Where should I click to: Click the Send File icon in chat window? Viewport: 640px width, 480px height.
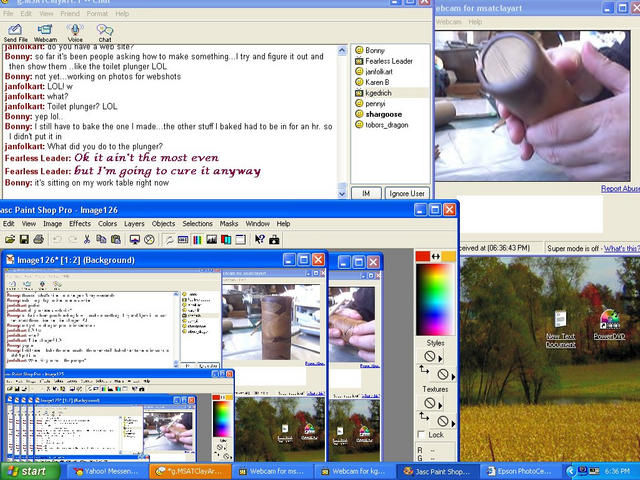click(15, 33)
